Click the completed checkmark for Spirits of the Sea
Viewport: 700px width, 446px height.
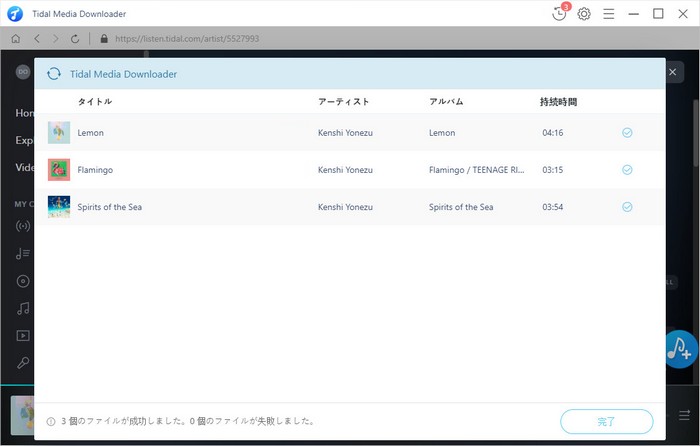[x=627, y=207]
